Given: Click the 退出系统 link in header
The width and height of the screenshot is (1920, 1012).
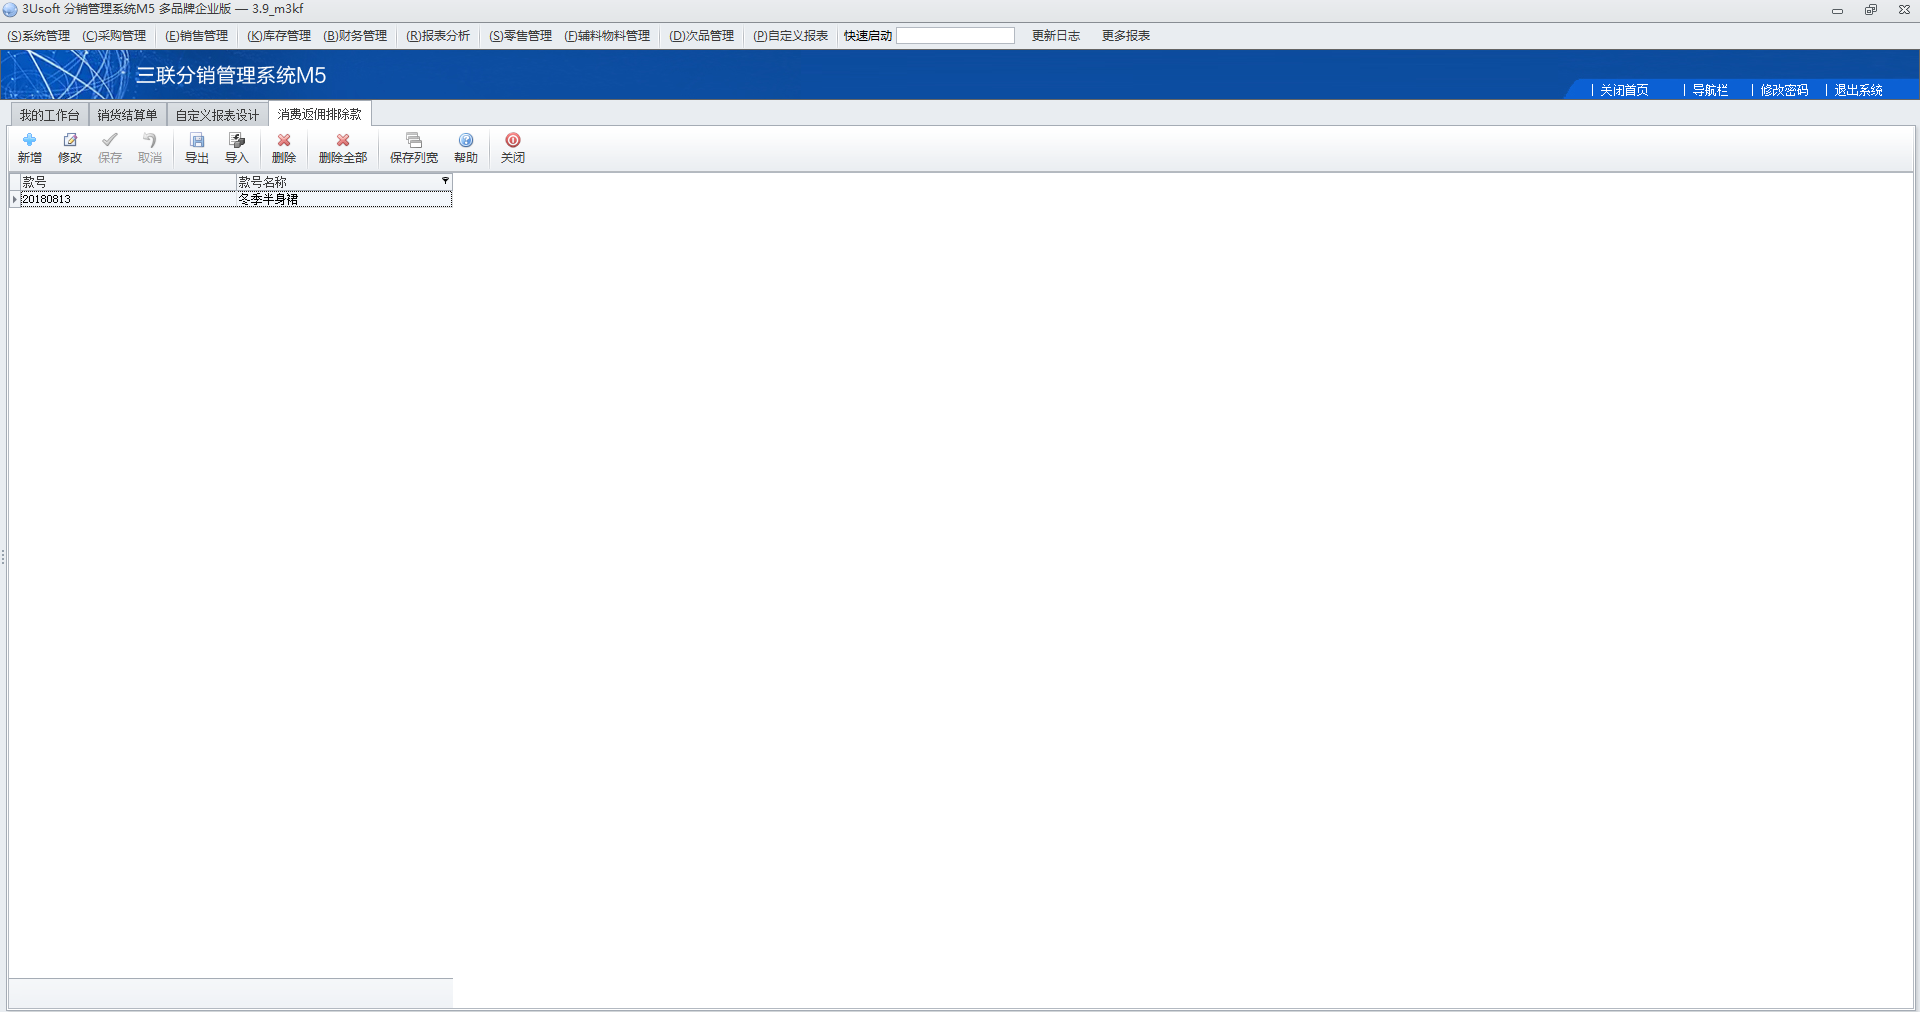Looking at the screenshot, I should [1858, 90].
